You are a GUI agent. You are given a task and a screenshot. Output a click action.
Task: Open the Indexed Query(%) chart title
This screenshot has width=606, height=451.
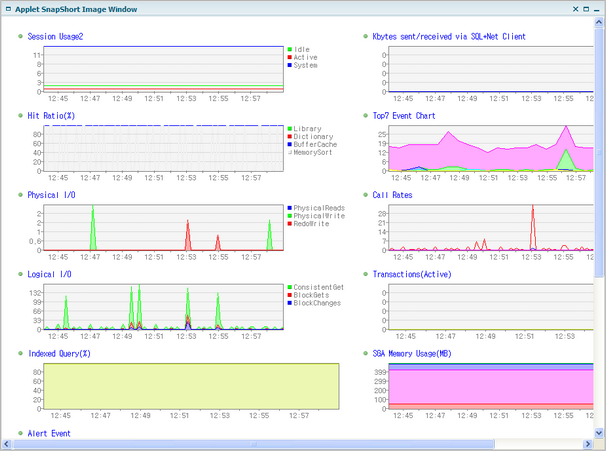point(59,353)
